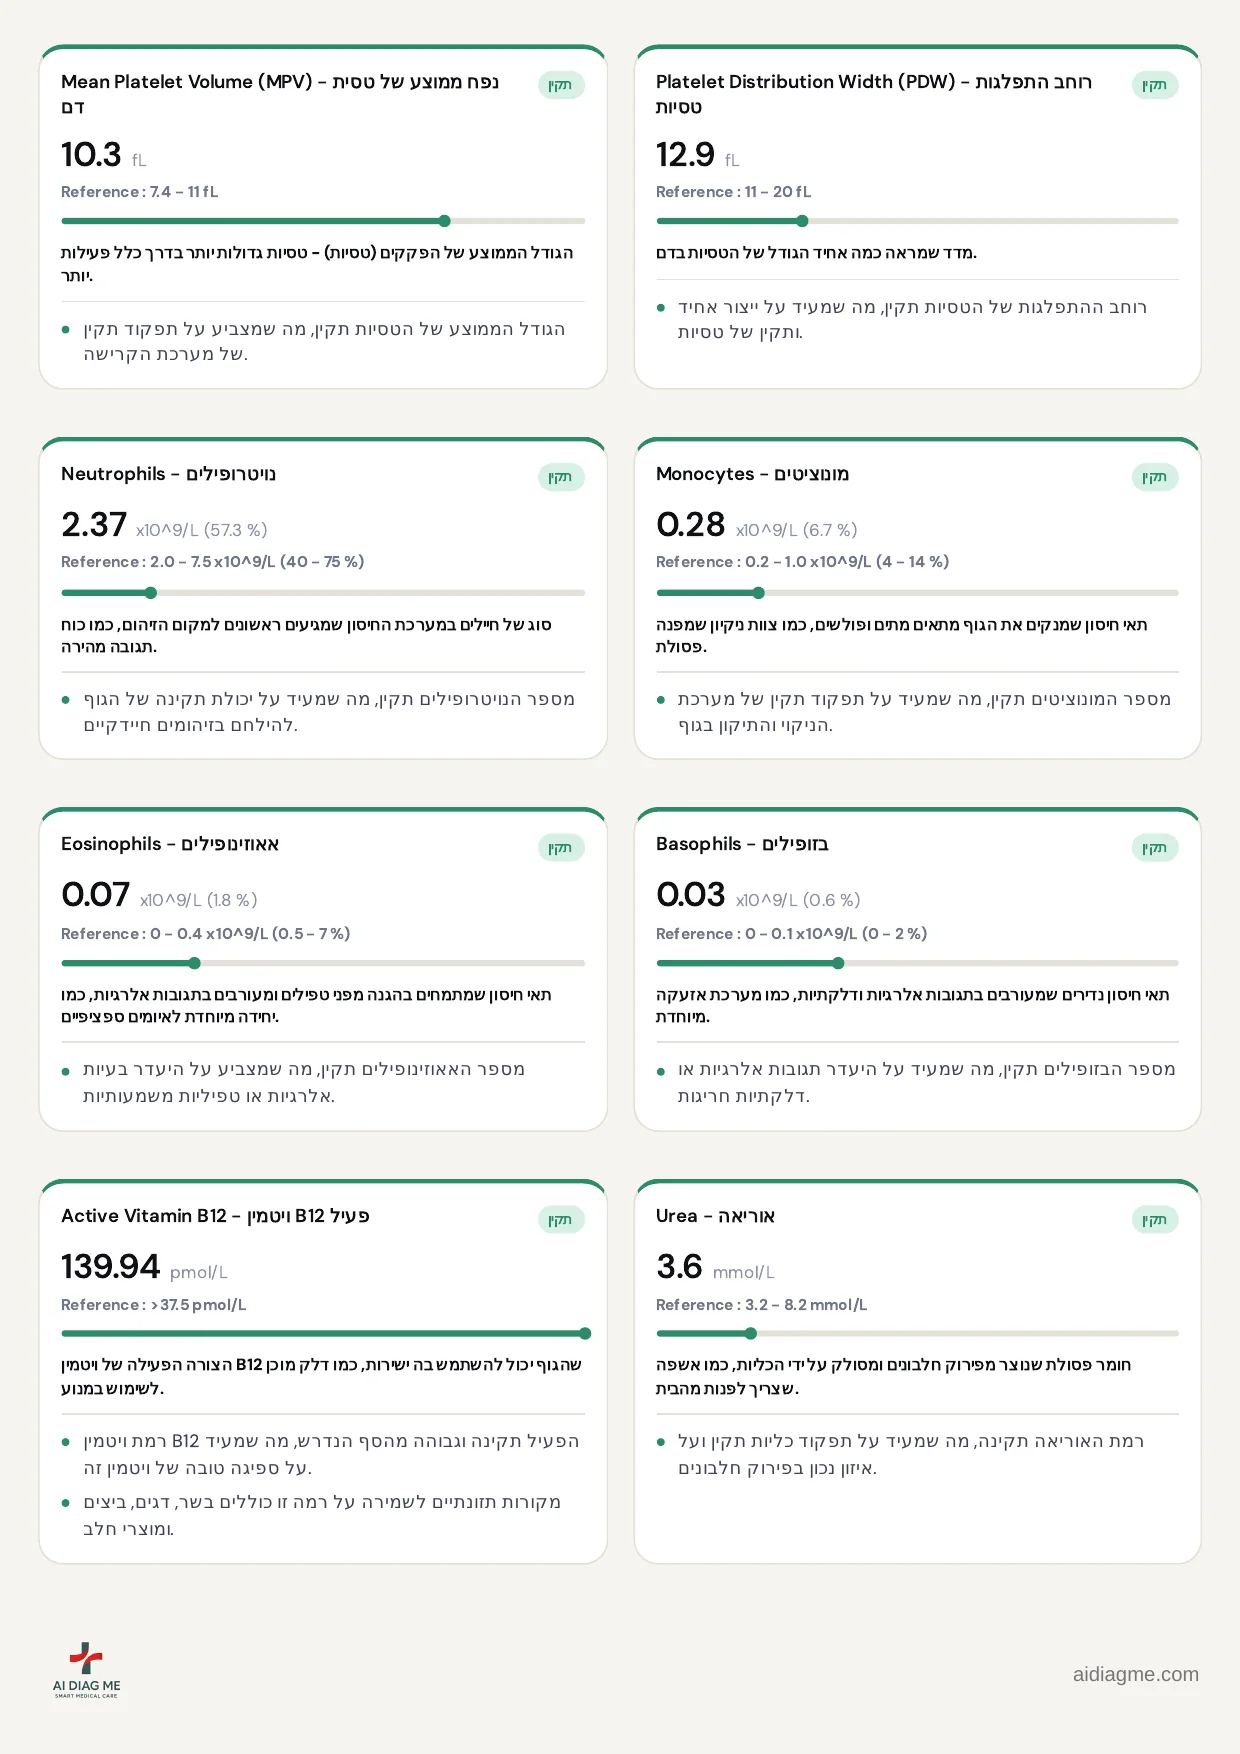This screenshot has height=1754, width=1240.
Task: Click the Neutrophils range bar marker
Action: point(151,593)
